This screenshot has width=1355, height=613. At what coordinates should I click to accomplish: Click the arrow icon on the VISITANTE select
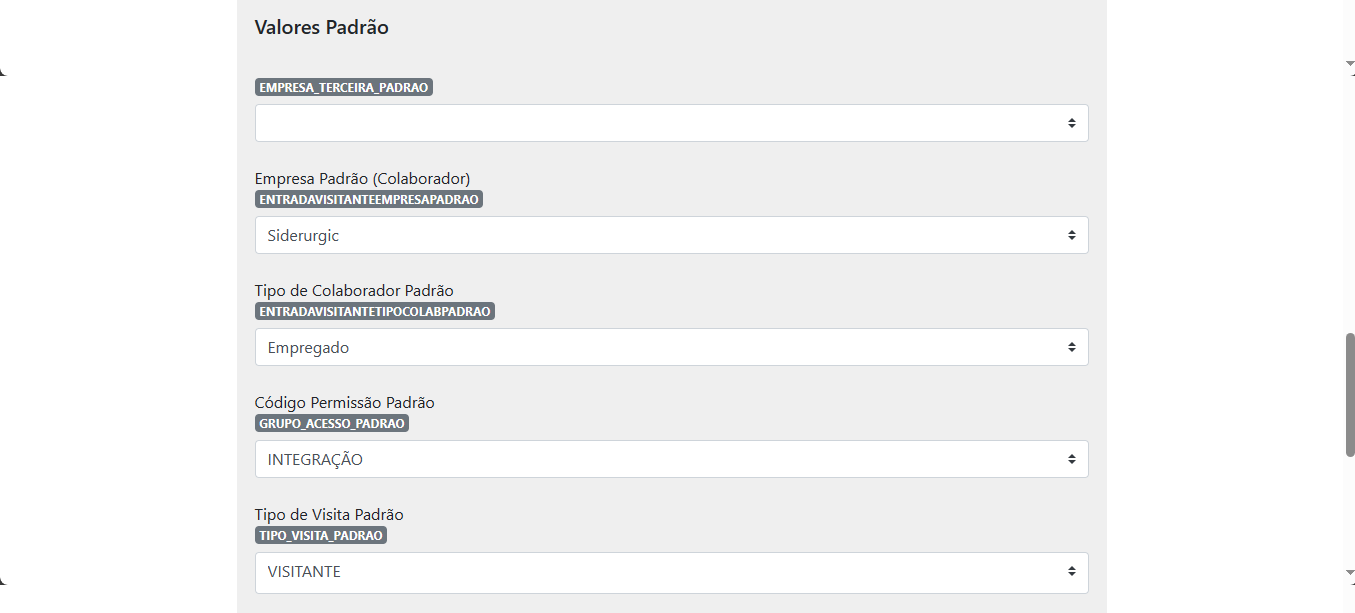(1071, 572)
